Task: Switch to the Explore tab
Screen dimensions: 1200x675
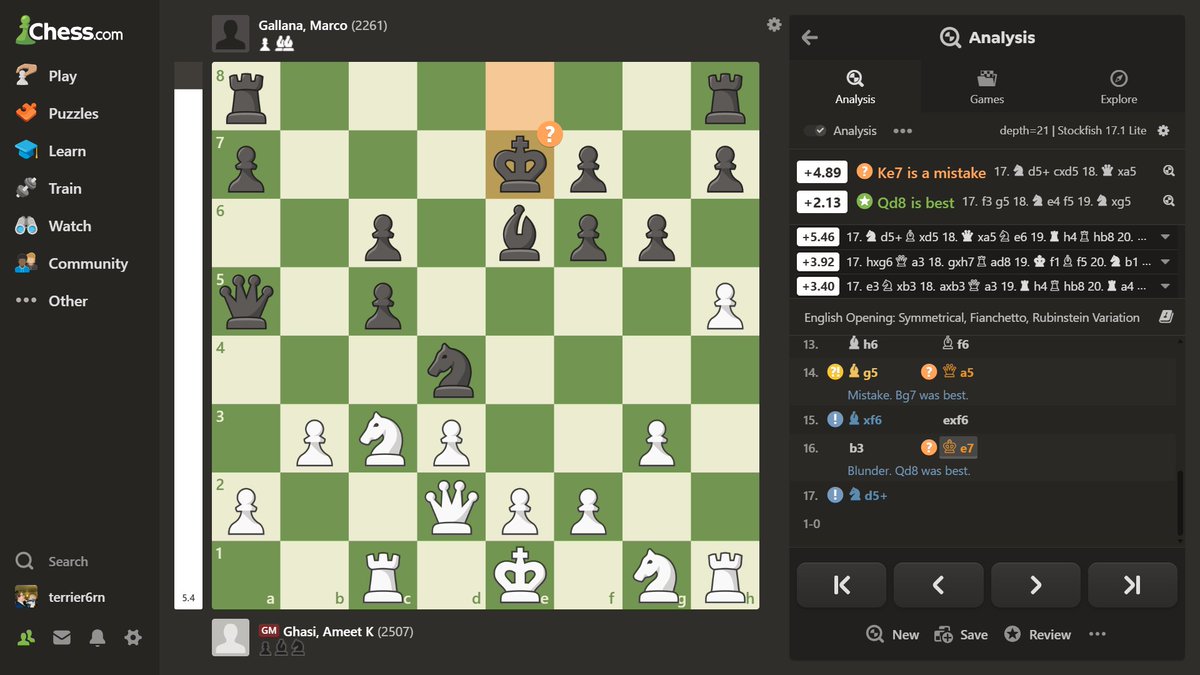Action: click(x=1118, y=85)
